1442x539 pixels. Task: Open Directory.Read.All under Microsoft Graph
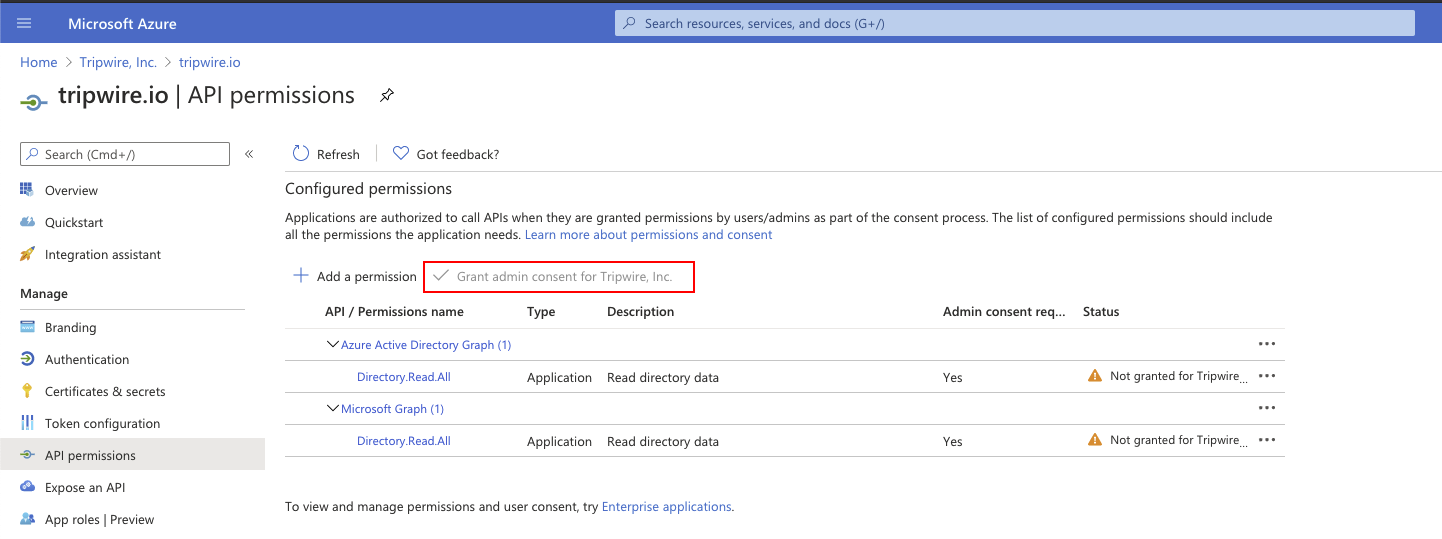(404, 441)
